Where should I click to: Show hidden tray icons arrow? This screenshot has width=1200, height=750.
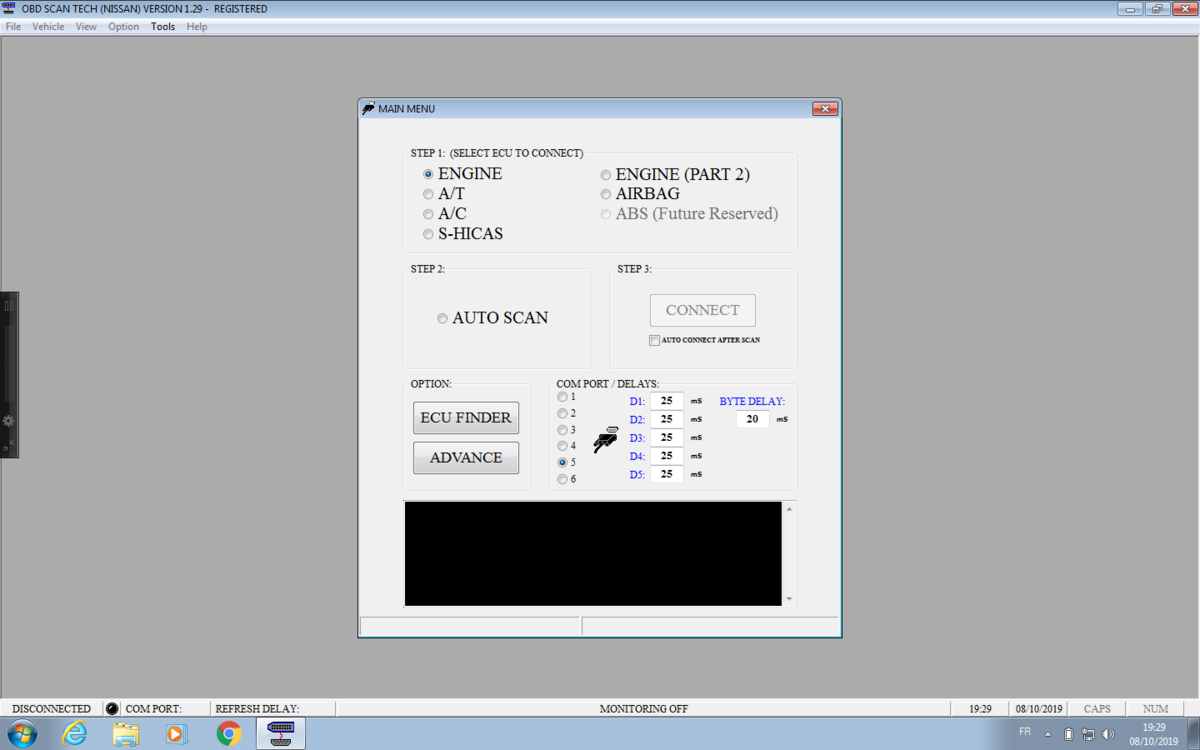click(x=1048, y=734)
